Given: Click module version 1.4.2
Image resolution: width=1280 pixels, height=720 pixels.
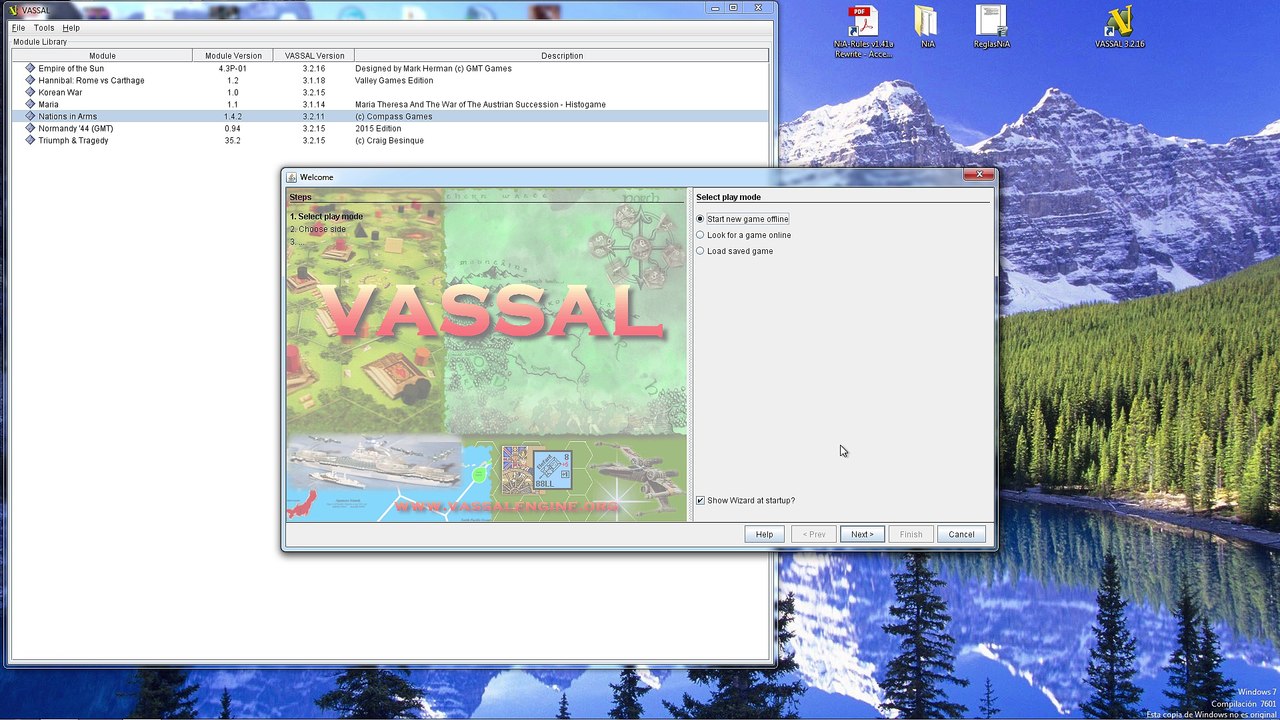Looking at the screenshot, I should point(233,116).
